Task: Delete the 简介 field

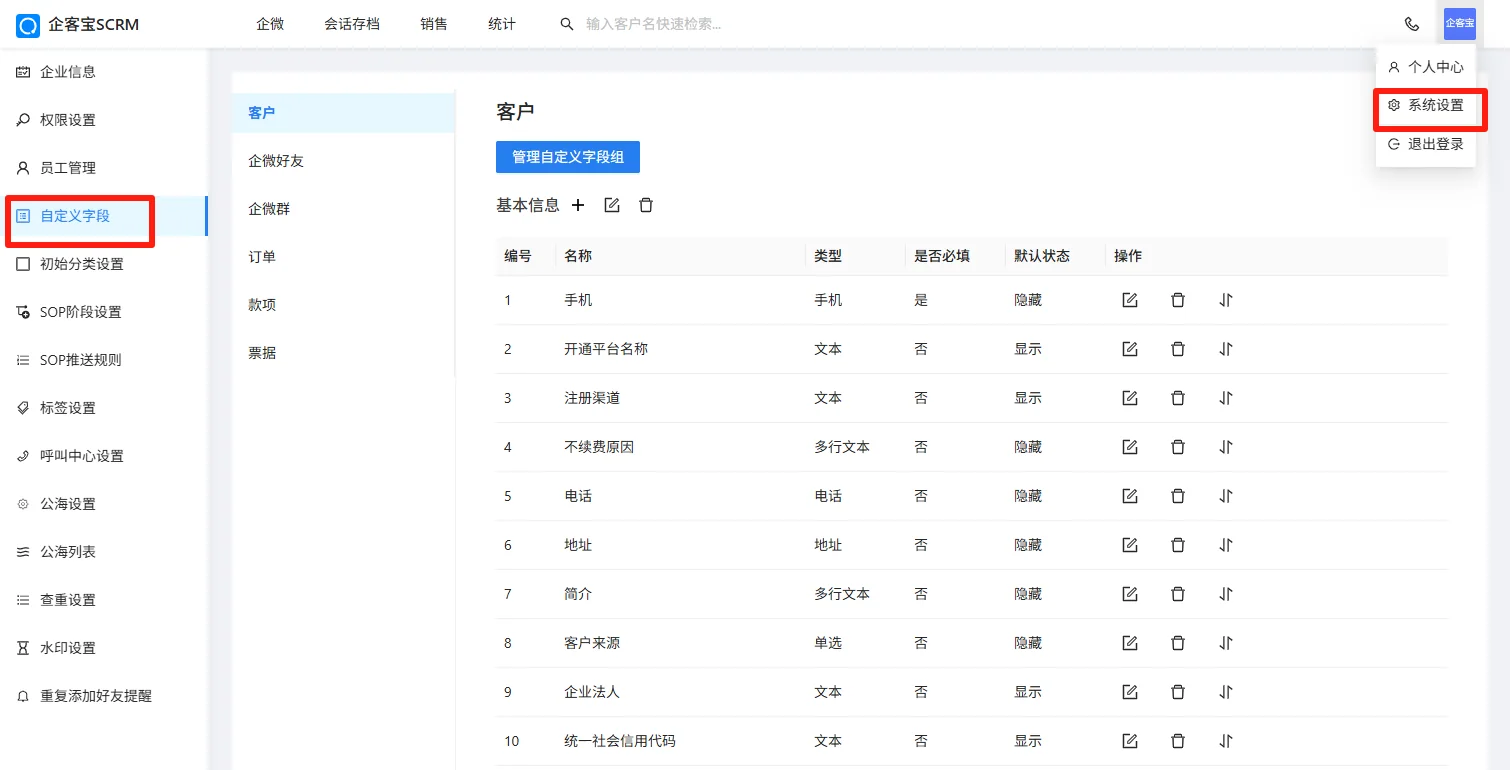Action: click(1178, 594)
